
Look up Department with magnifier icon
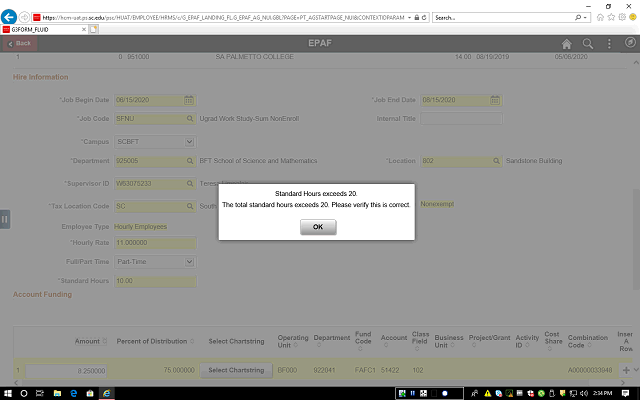[x=190, y=161]
